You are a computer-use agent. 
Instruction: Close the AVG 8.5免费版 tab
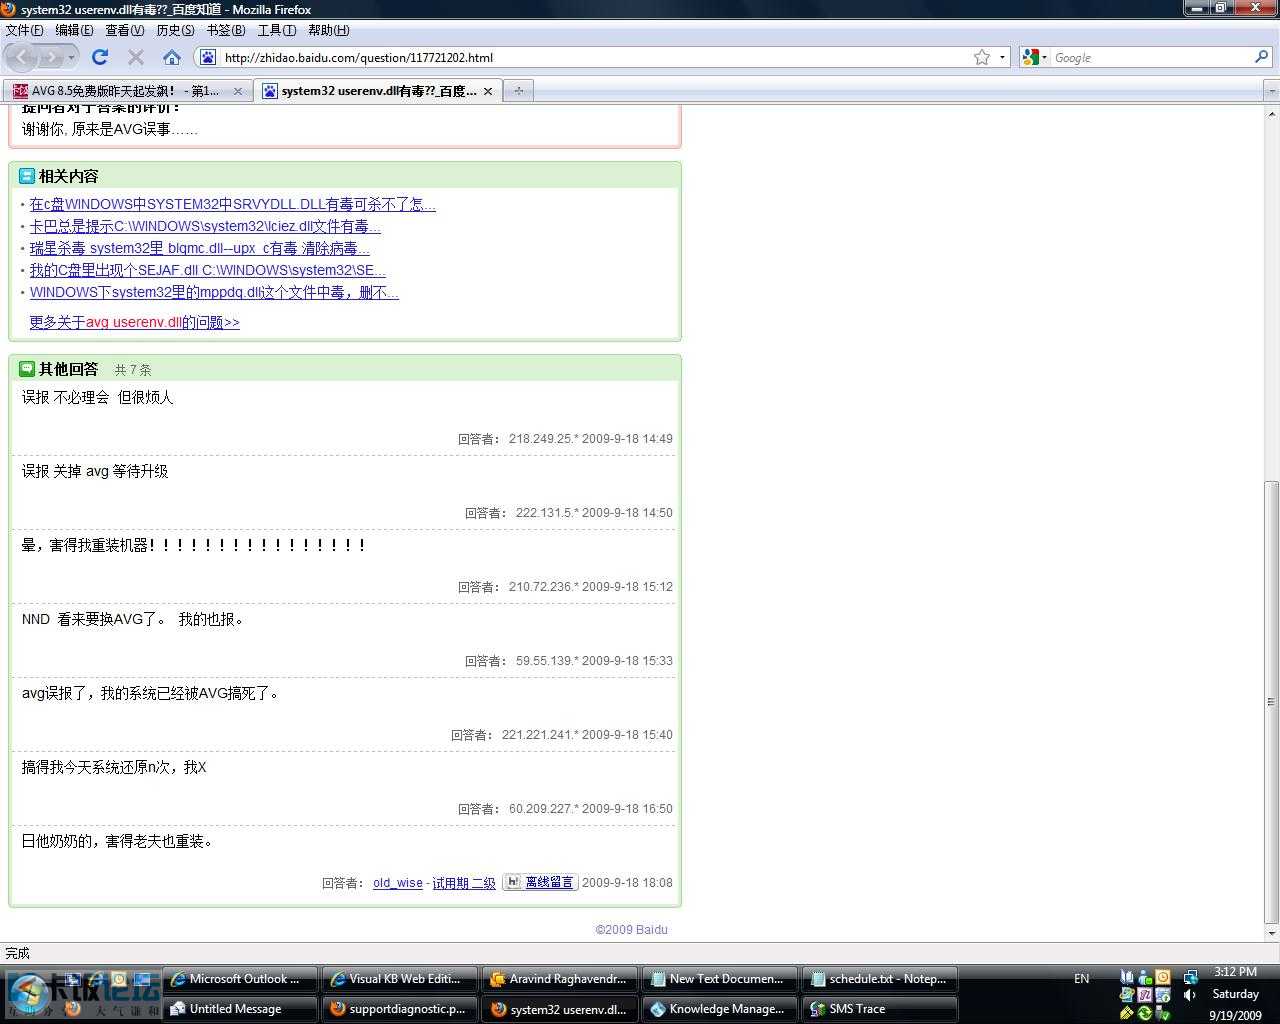click(x=237, y=91)
